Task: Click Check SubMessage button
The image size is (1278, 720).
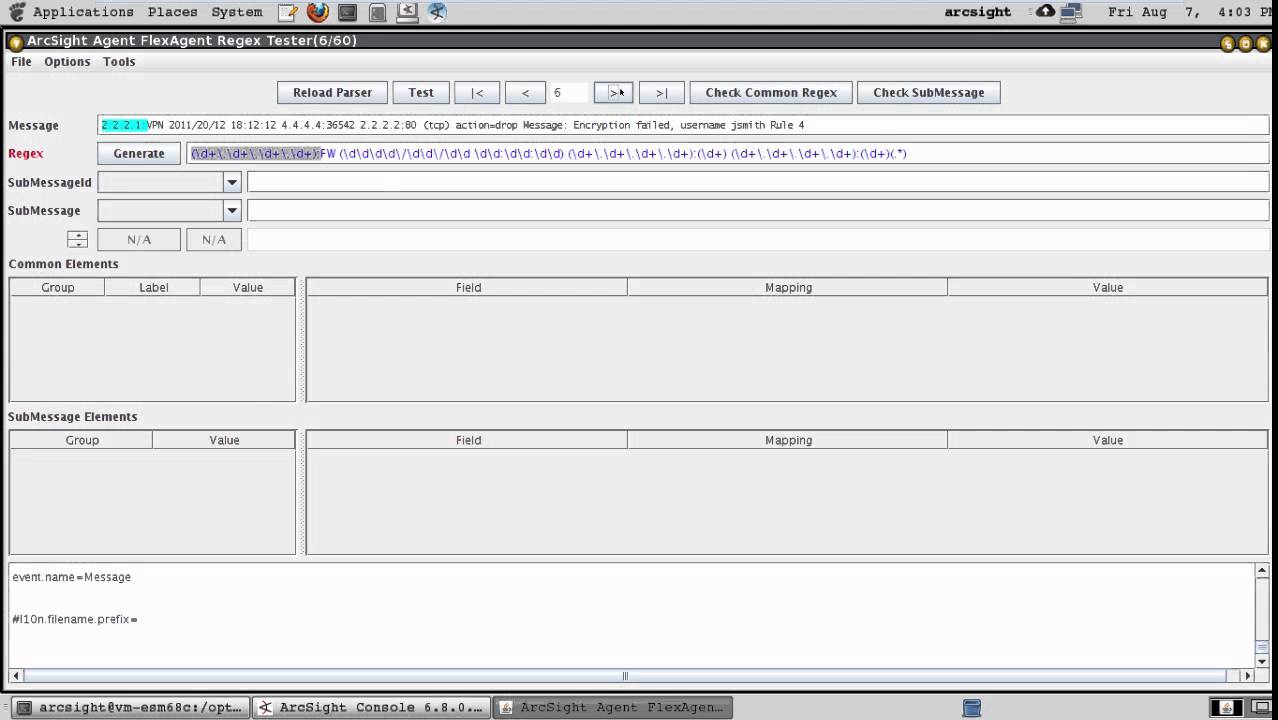Action: tap(928, 92)
